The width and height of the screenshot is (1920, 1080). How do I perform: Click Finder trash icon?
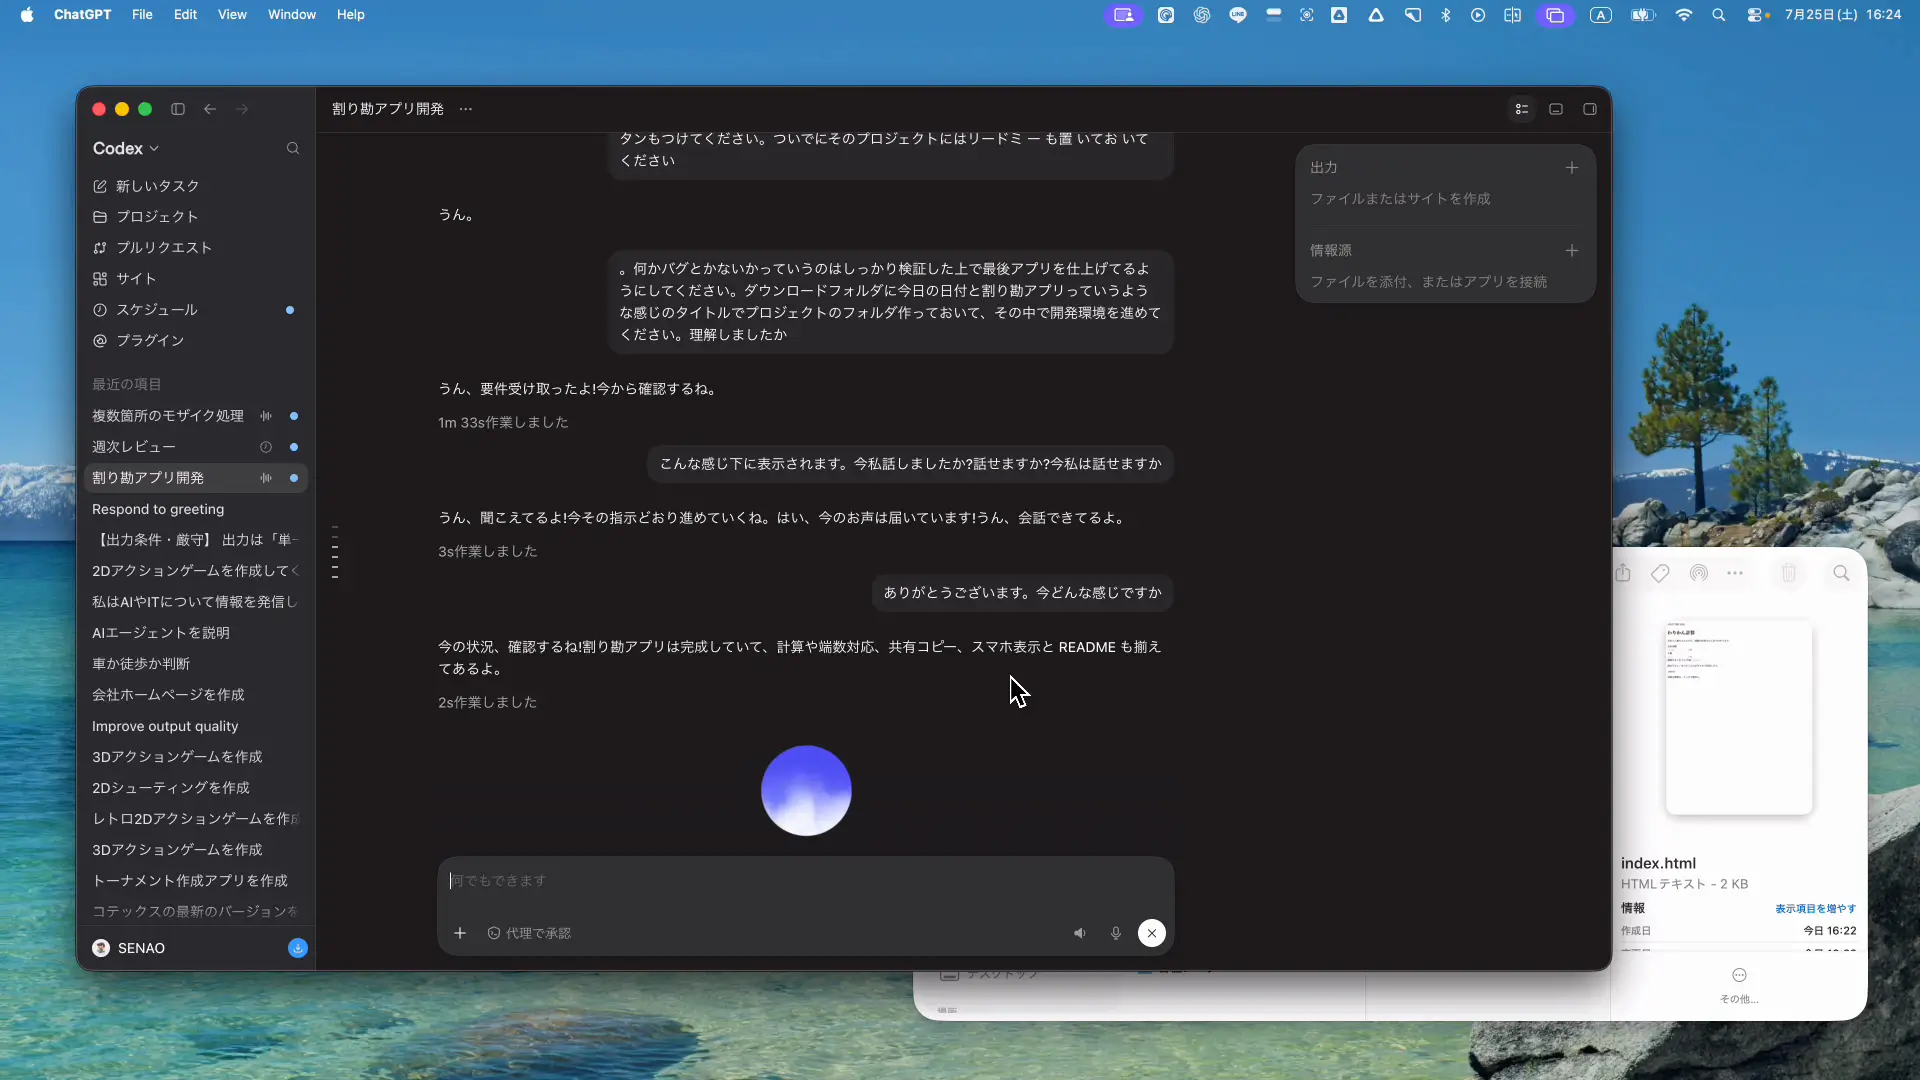(1789, 573)
